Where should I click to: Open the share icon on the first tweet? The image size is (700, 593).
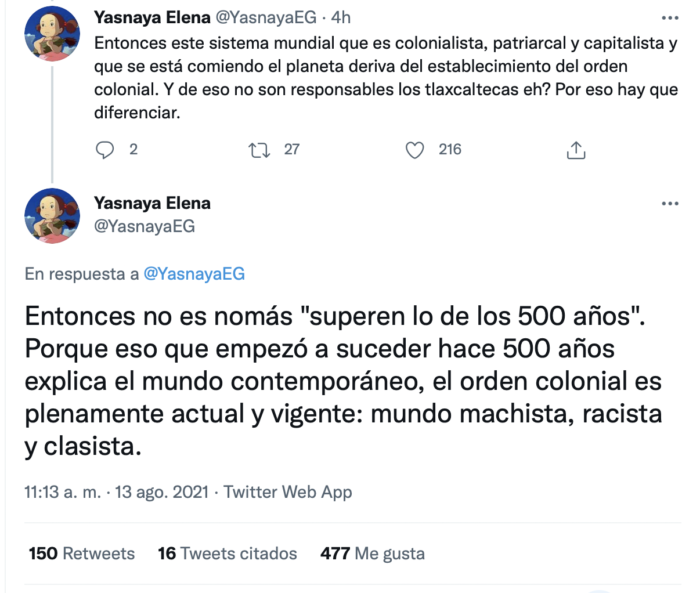575,150
